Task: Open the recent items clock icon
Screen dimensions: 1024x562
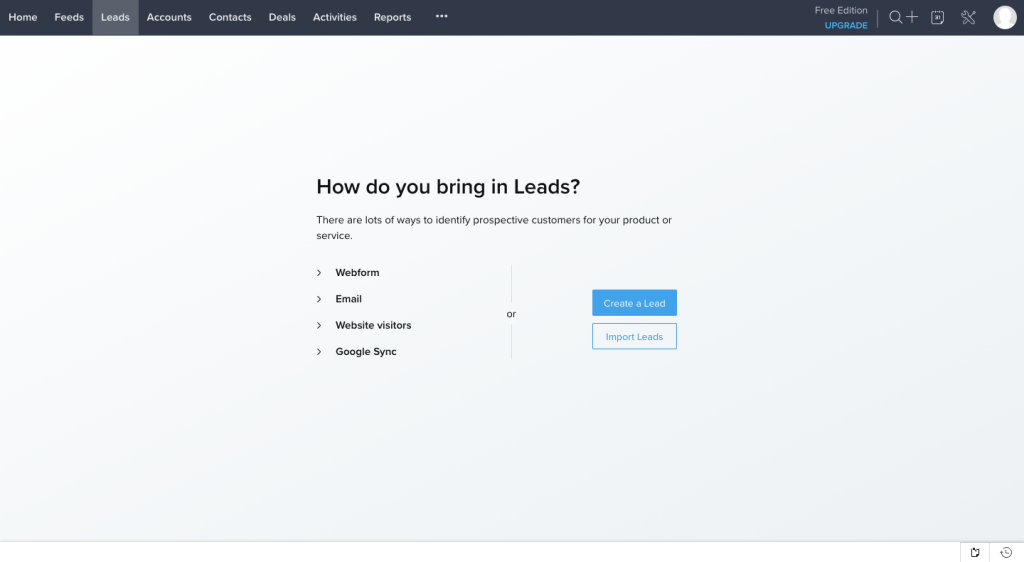Action: [x=1006, y=552]
